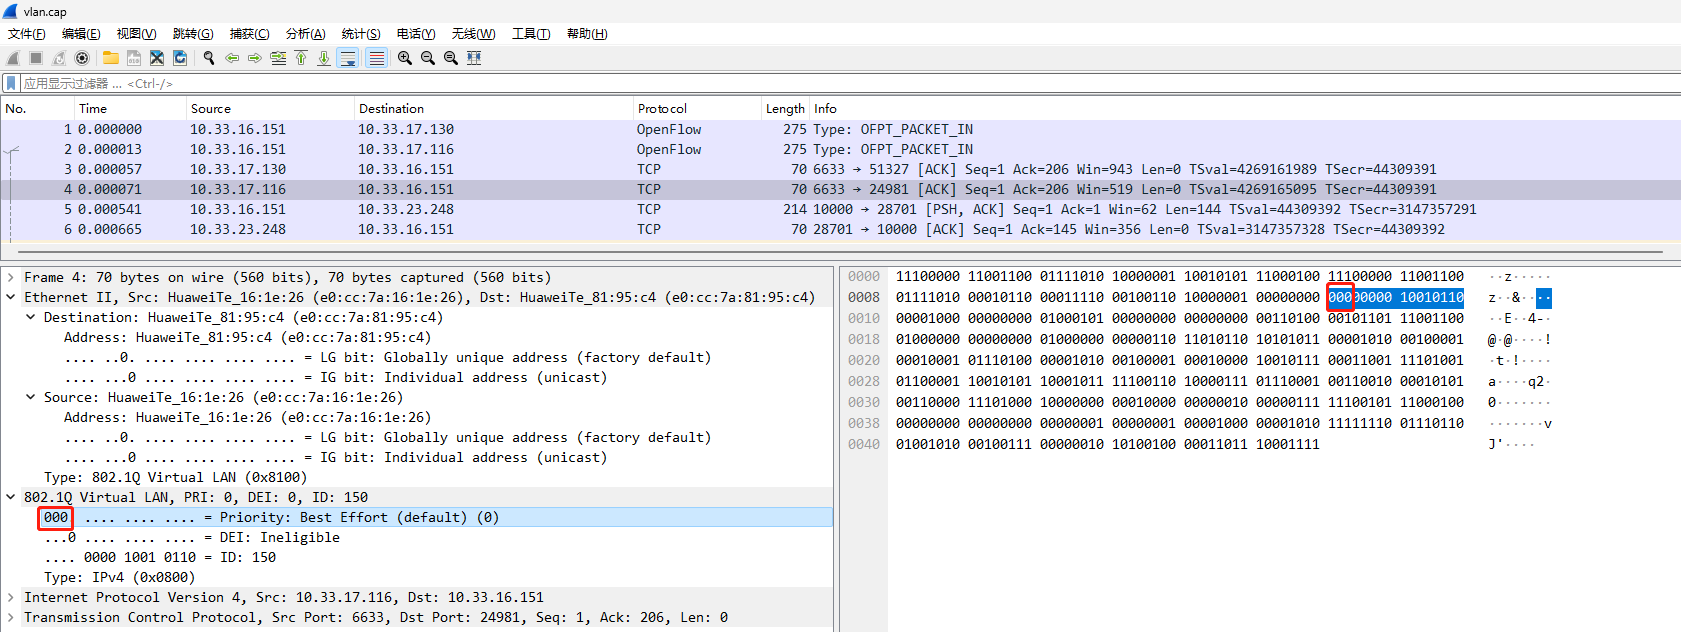Open the 无线(W) menu

473,34
